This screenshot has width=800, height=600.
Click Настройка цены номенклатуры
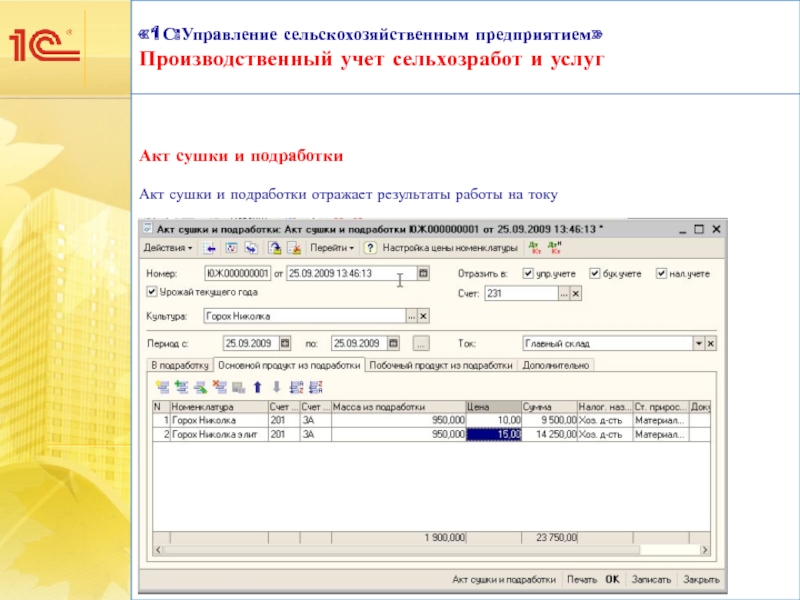coord(450,248)
